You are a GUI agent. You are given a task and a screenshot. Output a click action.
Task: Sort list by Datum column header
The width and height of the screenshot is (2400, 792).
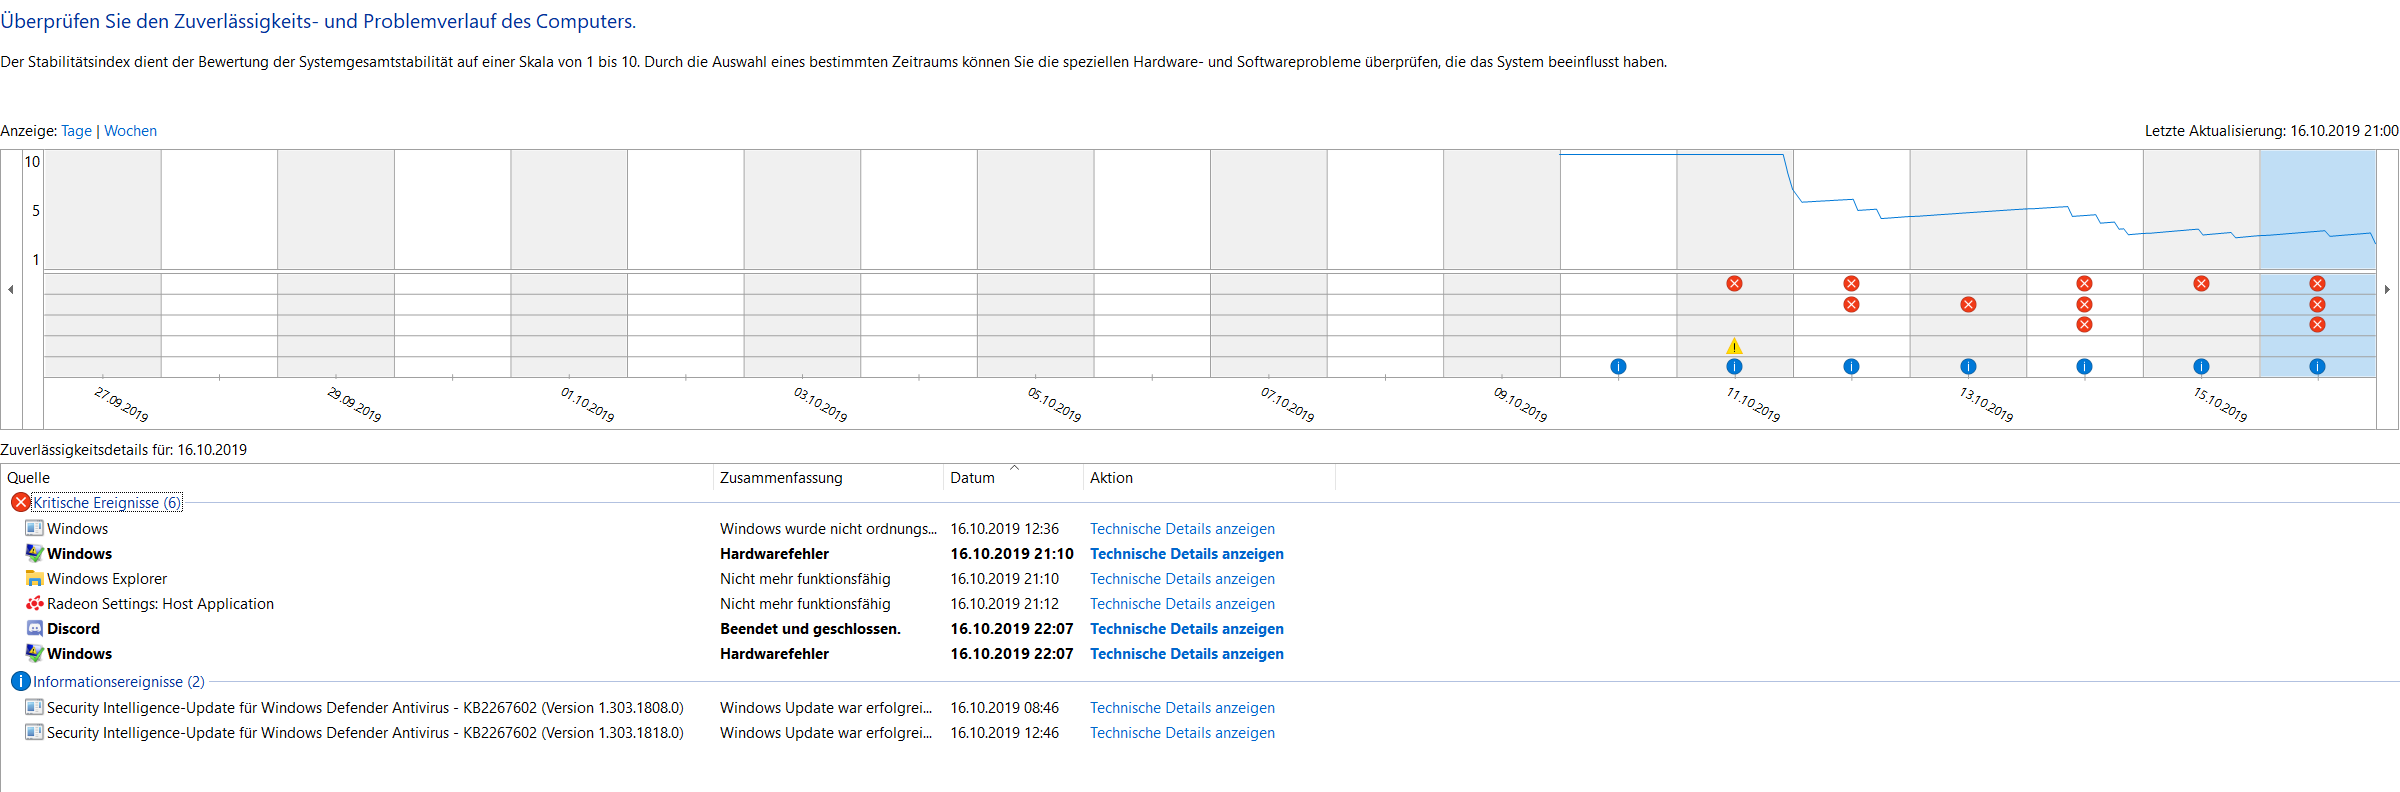pos(1013,478)
